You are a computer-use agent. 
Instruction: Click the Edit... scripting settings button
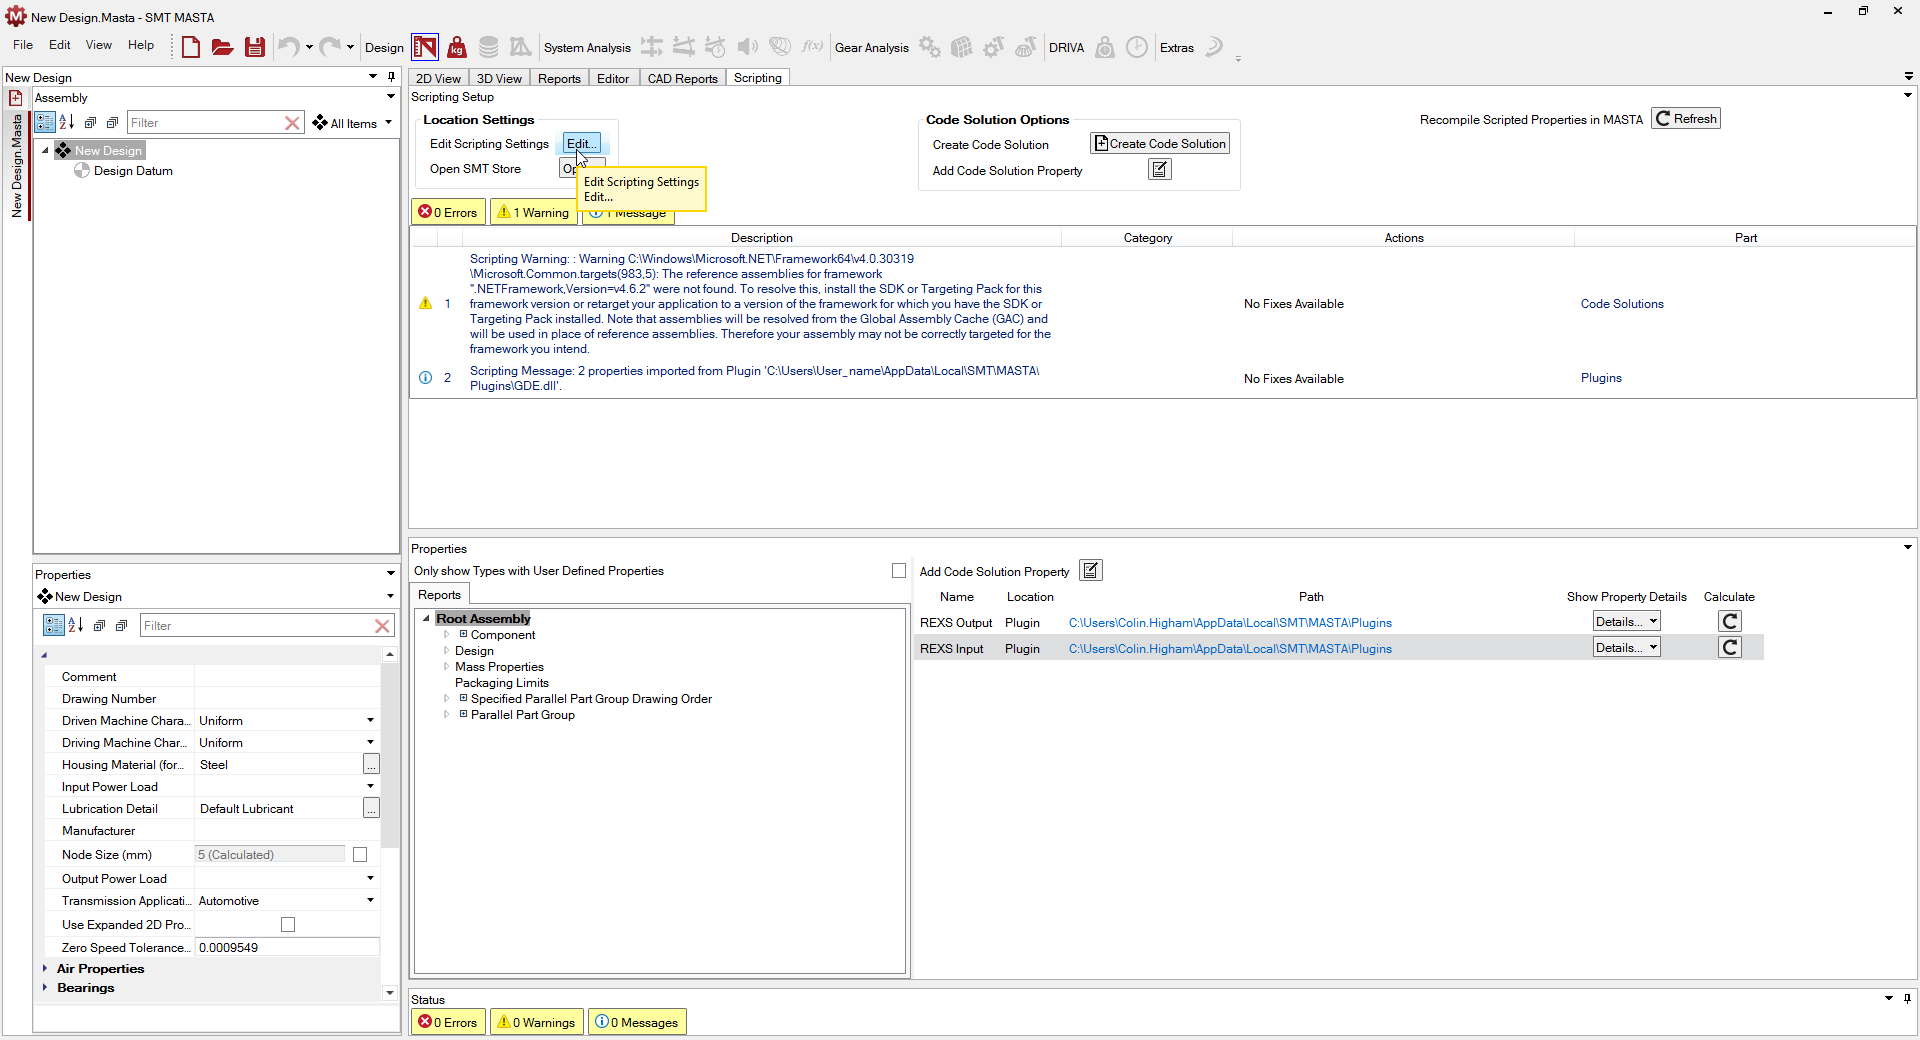point(581,144)
